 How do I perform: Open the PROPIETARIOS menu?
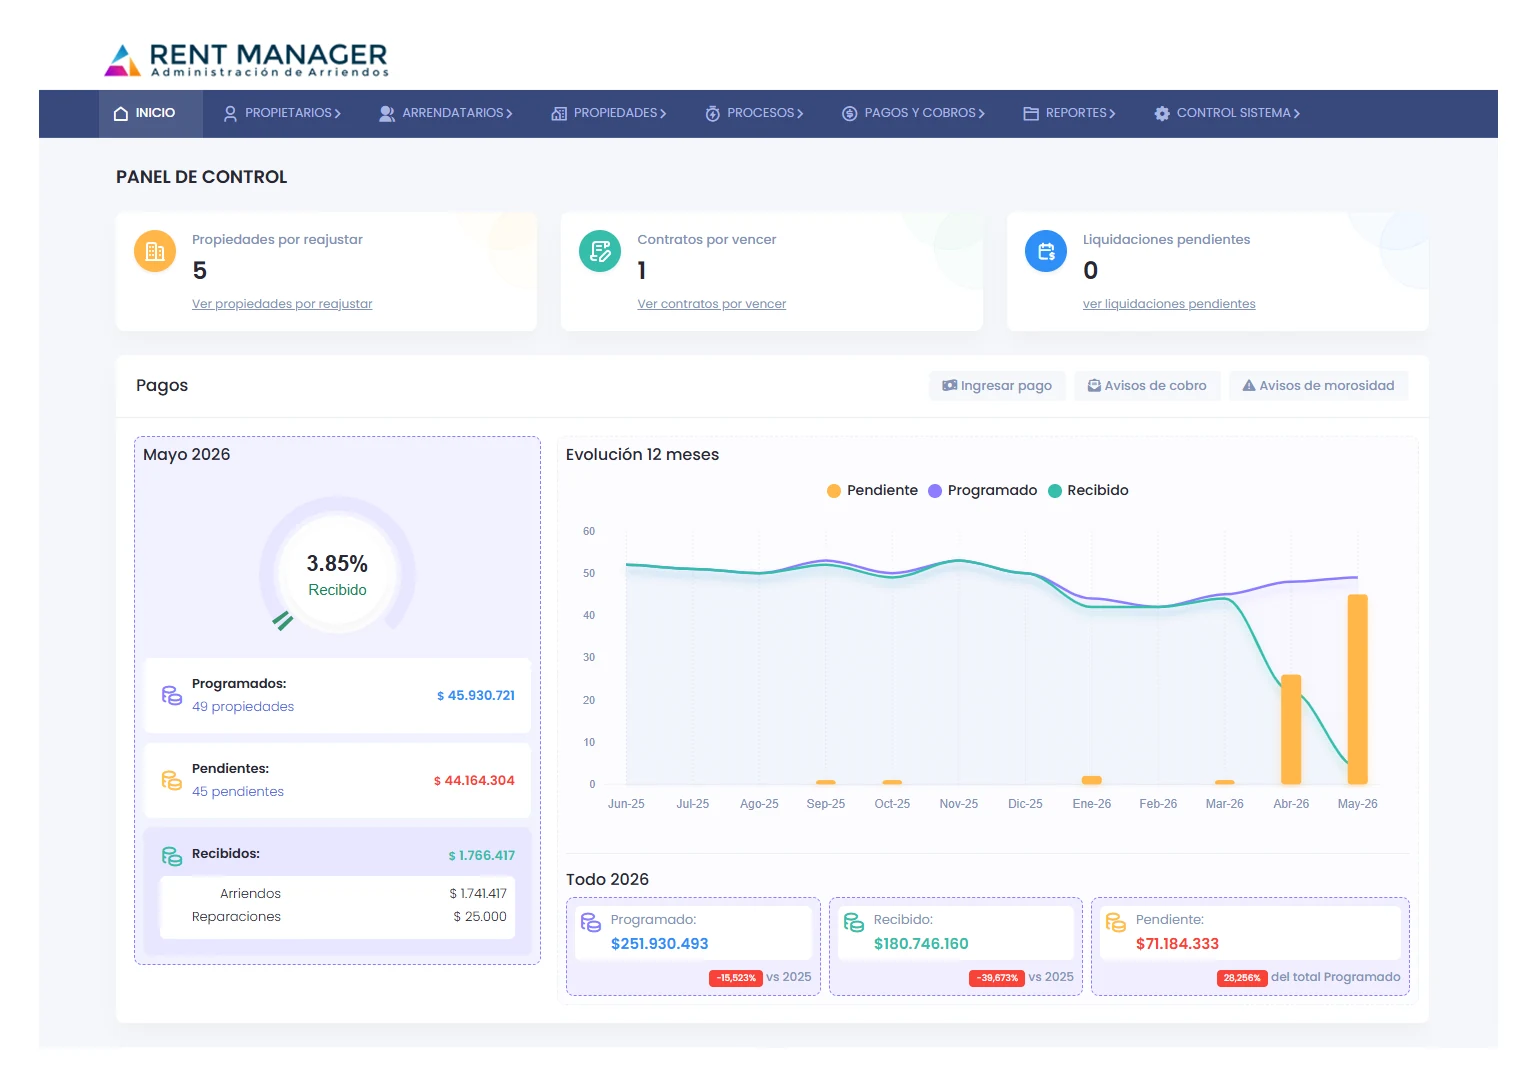point(282,113)
